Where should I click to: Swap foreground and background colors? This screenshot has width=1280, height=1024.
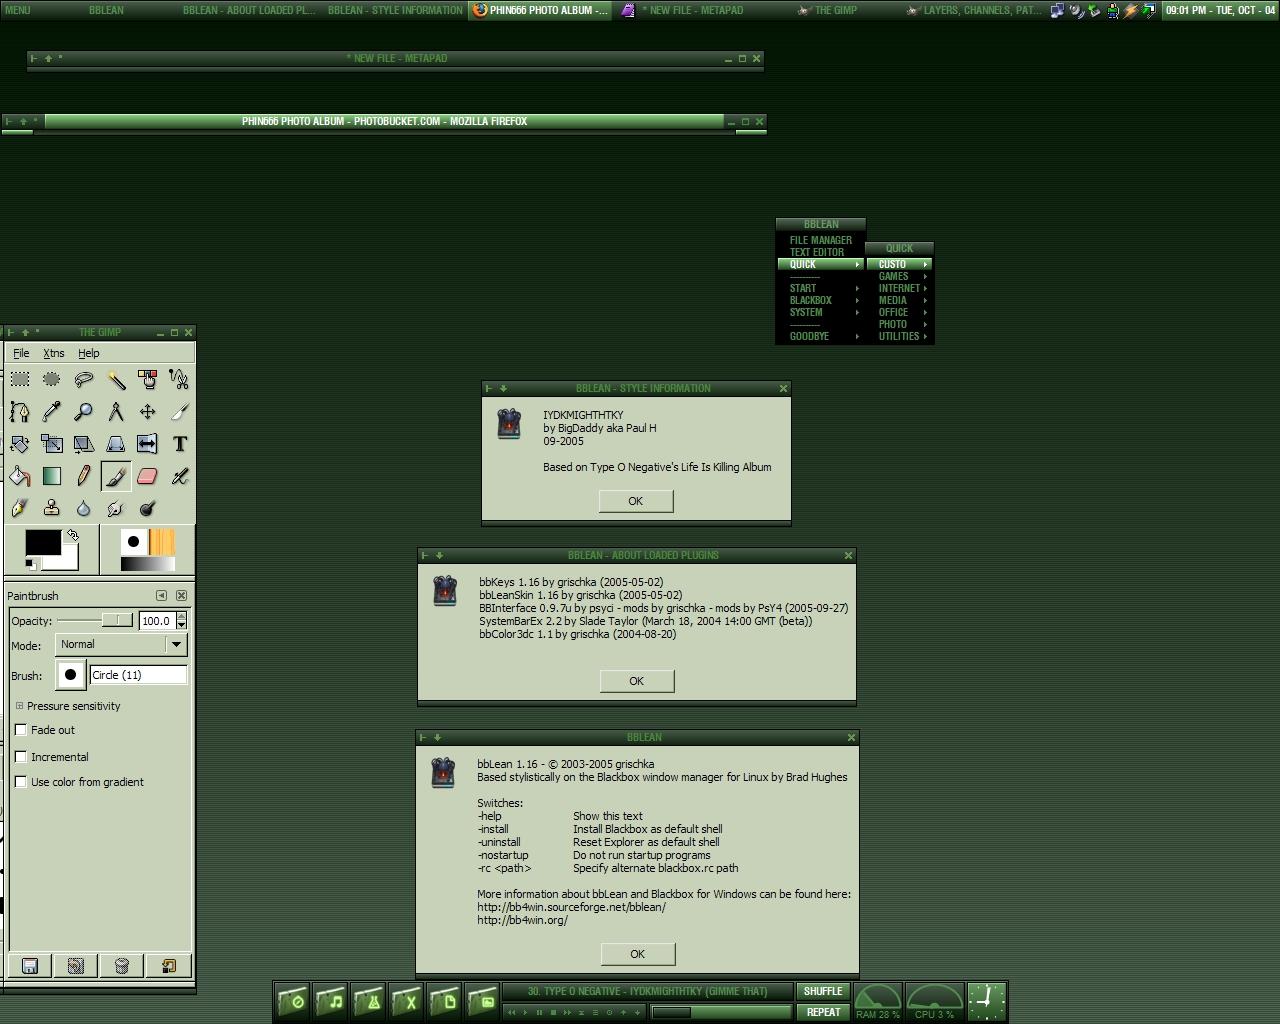click(x=72, y=535)
